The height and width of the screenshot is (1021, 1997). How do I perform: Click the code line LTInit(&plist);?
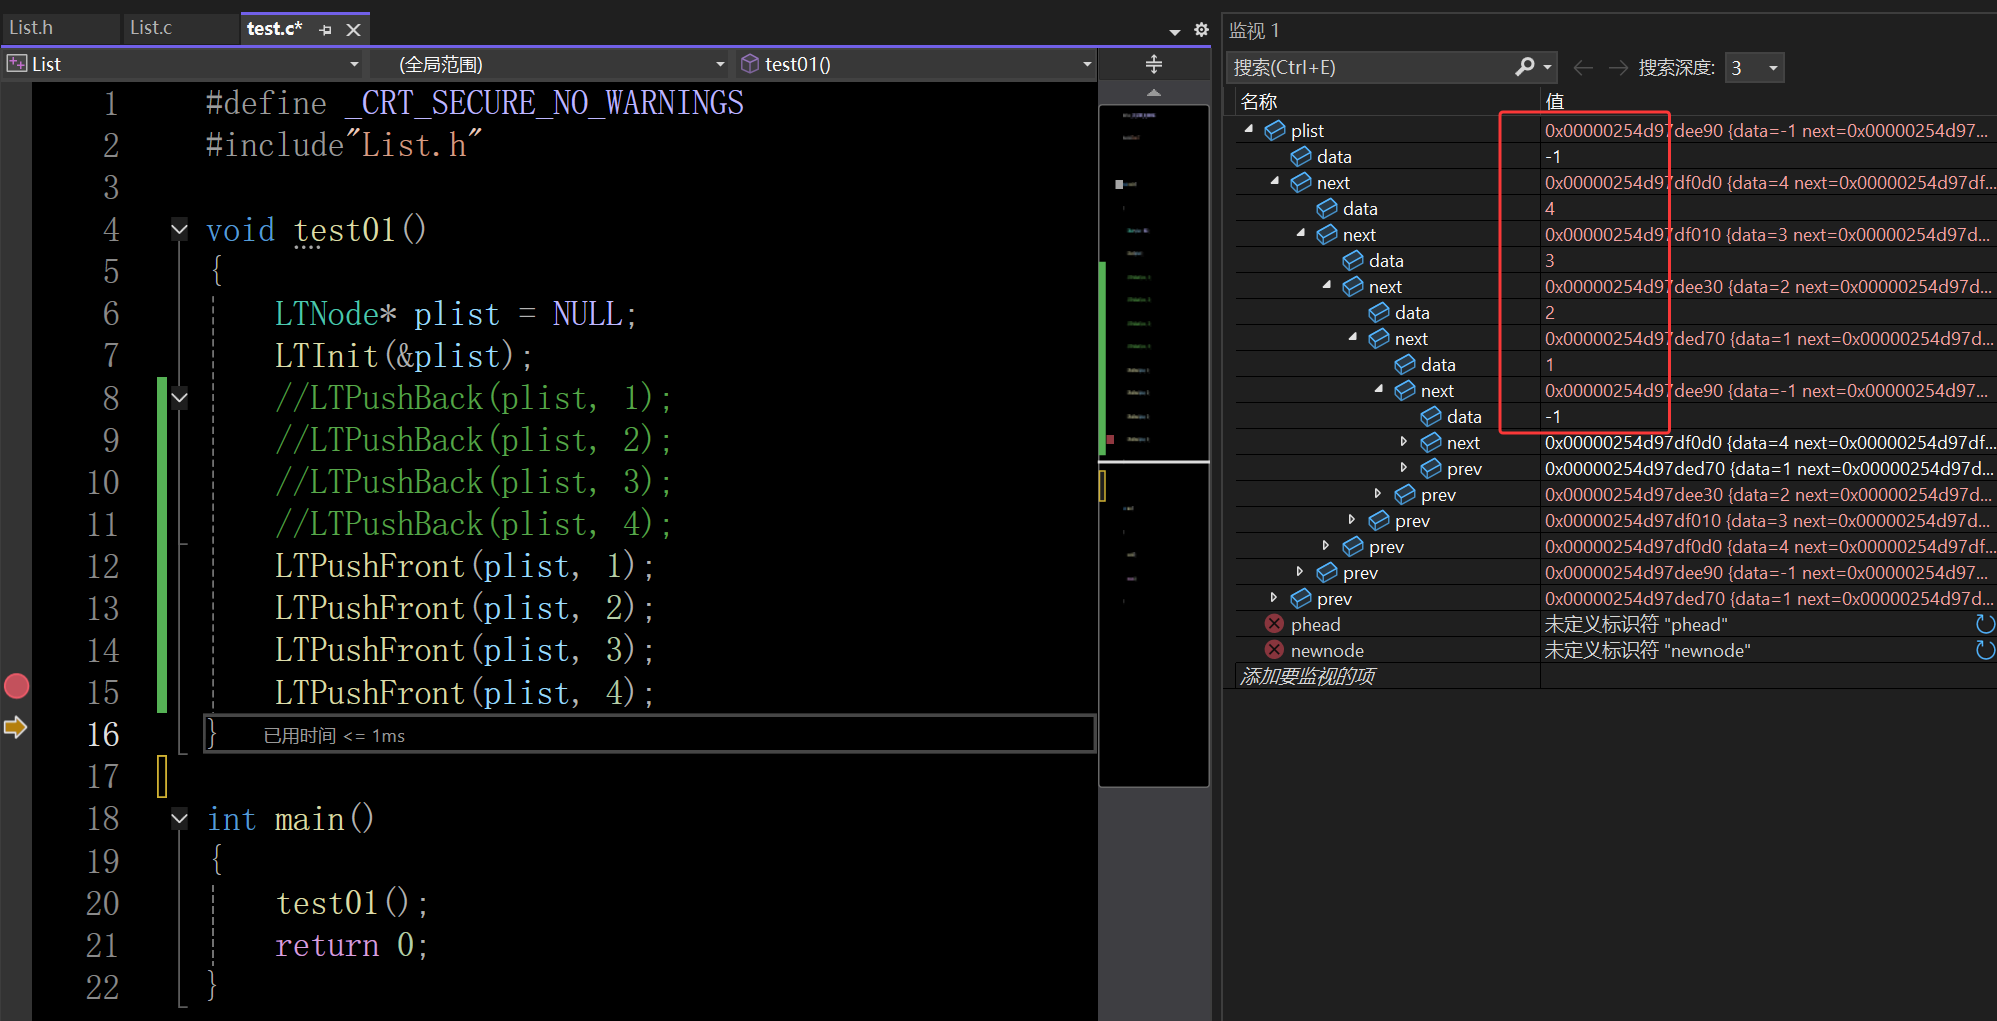point(404,356)
